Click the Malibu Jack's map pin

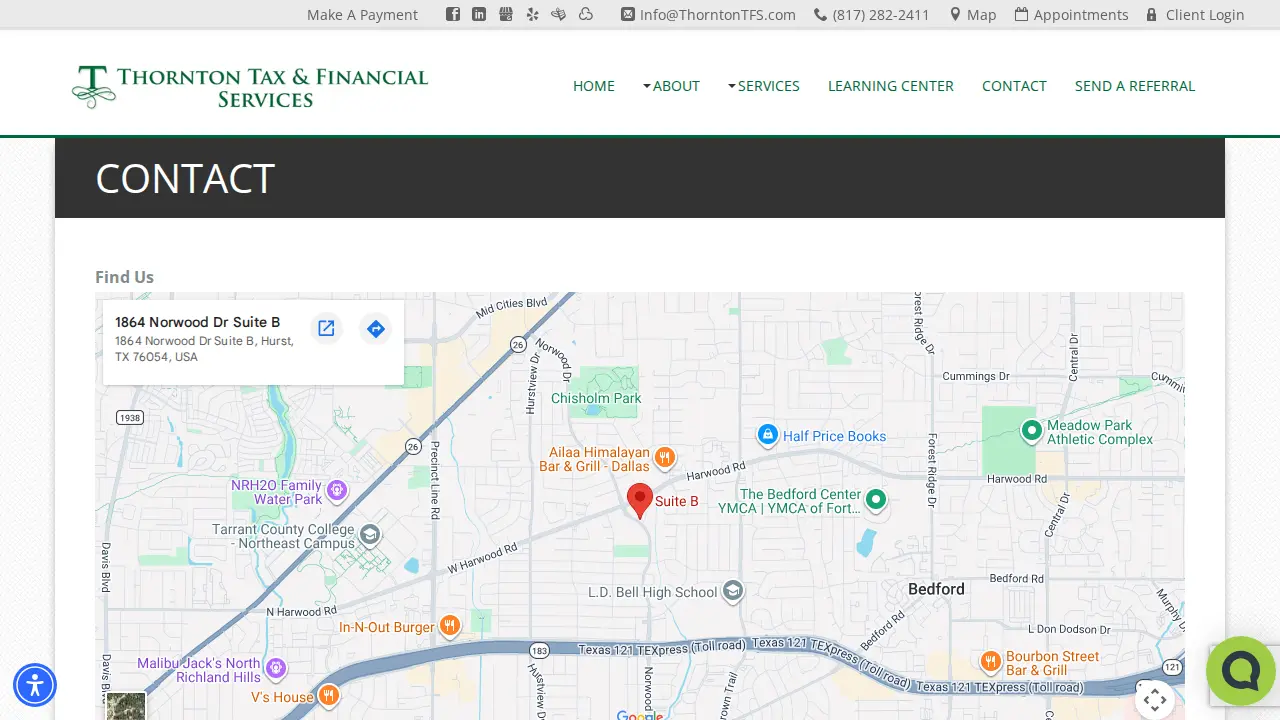[x=276, y=667]
